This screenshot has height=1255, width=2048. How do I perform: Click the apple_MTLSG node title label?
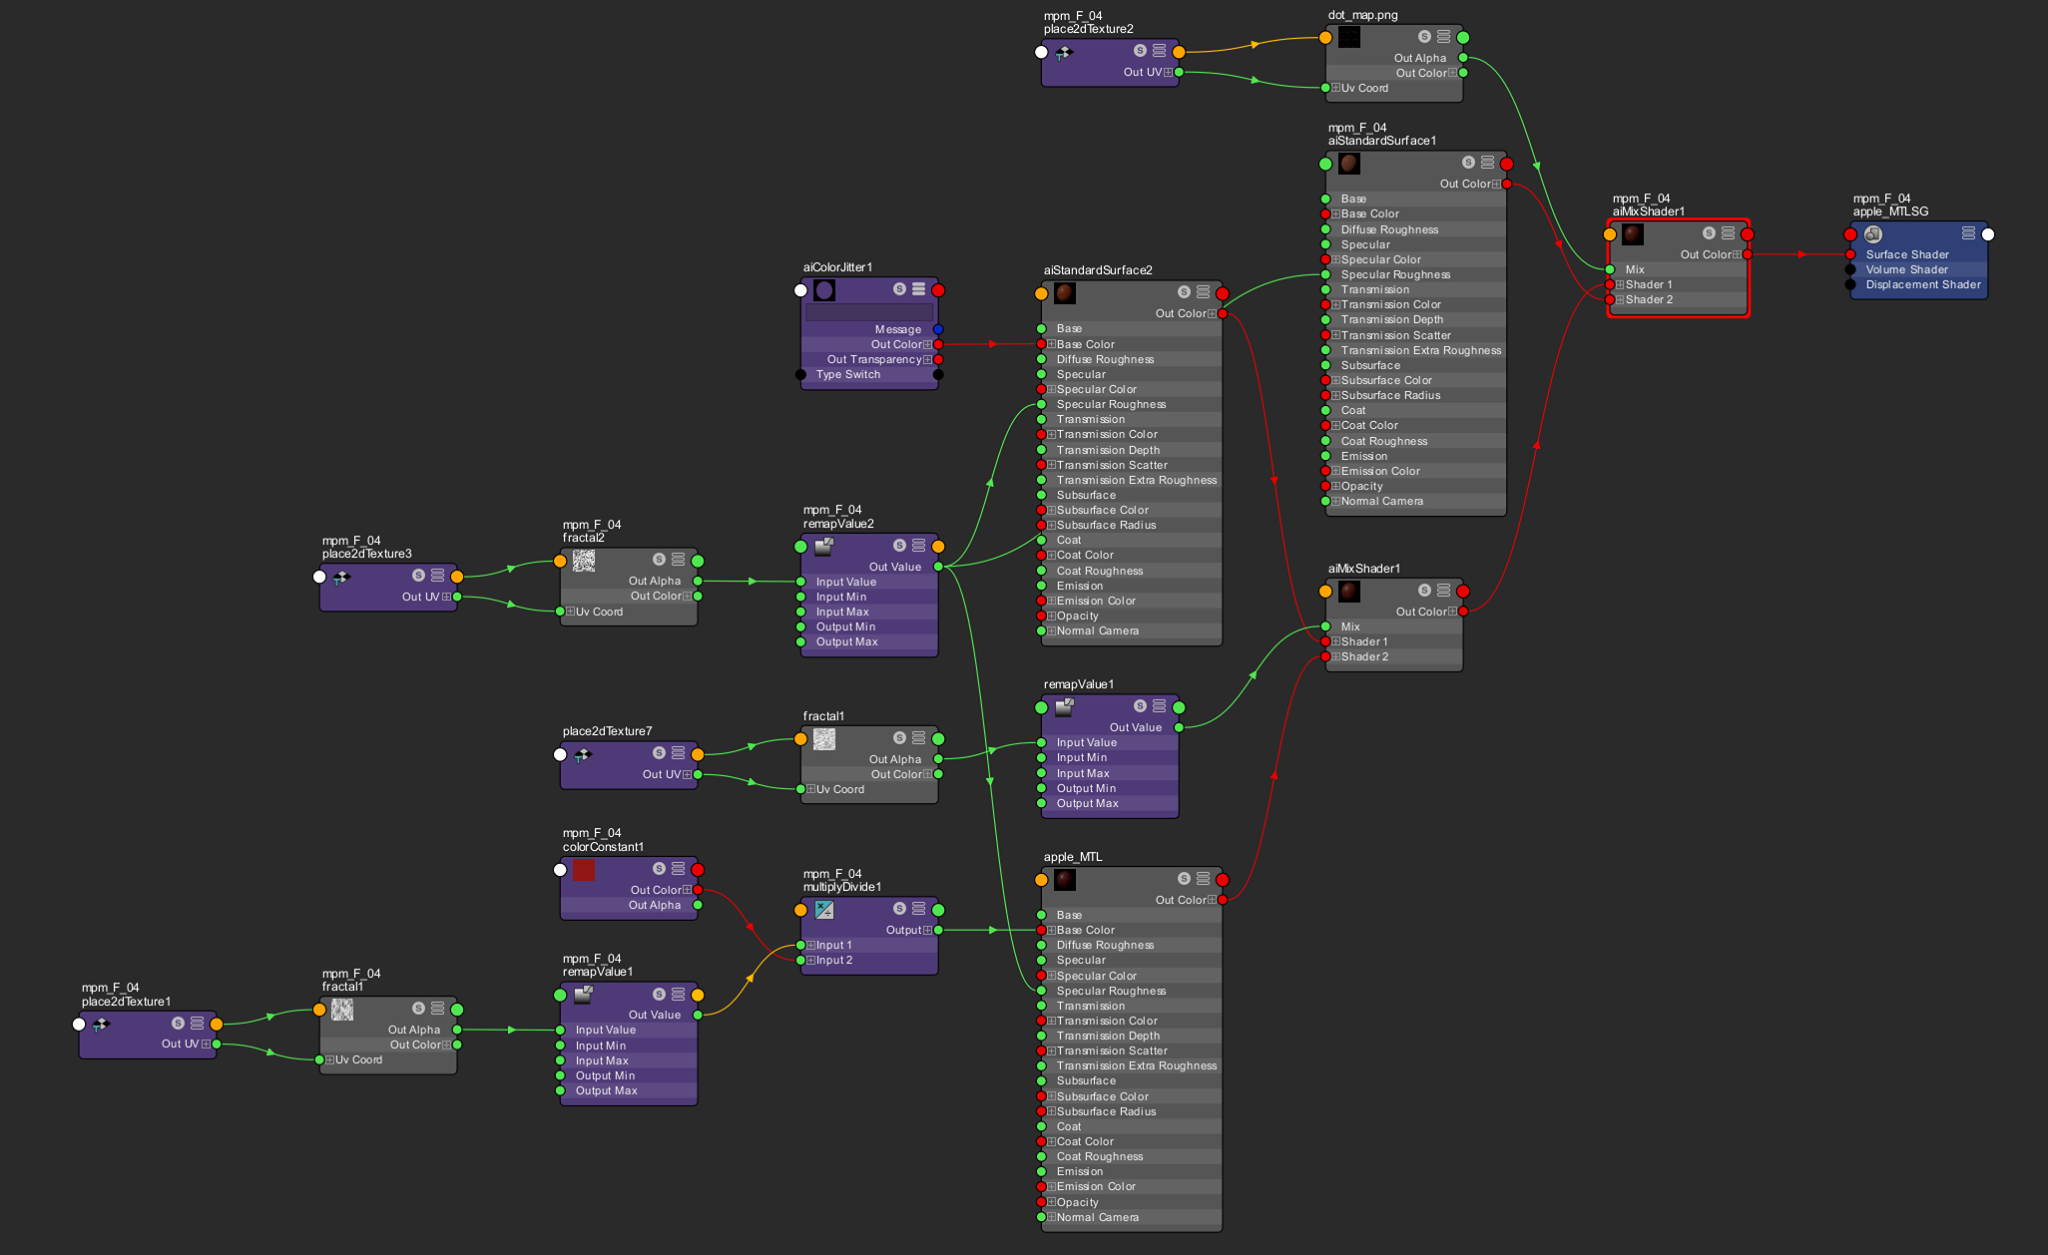coord(1890,211)
